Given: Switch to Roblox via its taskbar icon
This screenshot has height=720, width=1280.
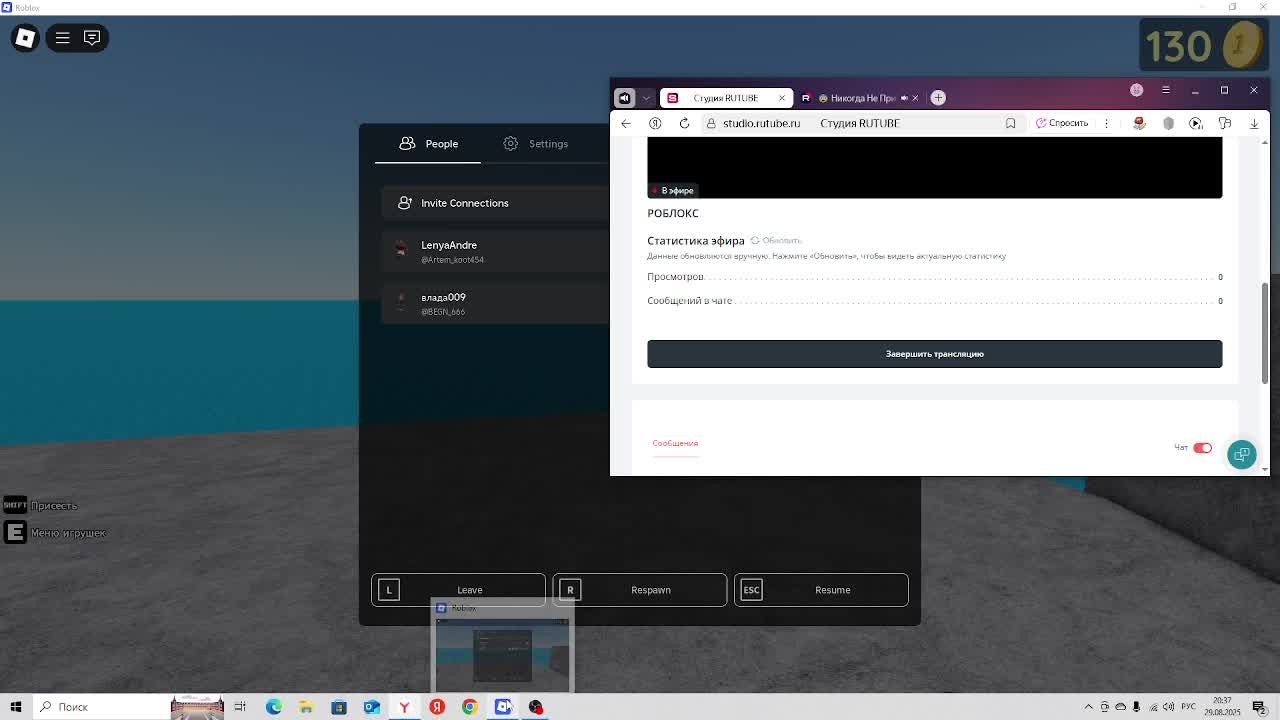Looking at the screenshot, I should (503, 707).
